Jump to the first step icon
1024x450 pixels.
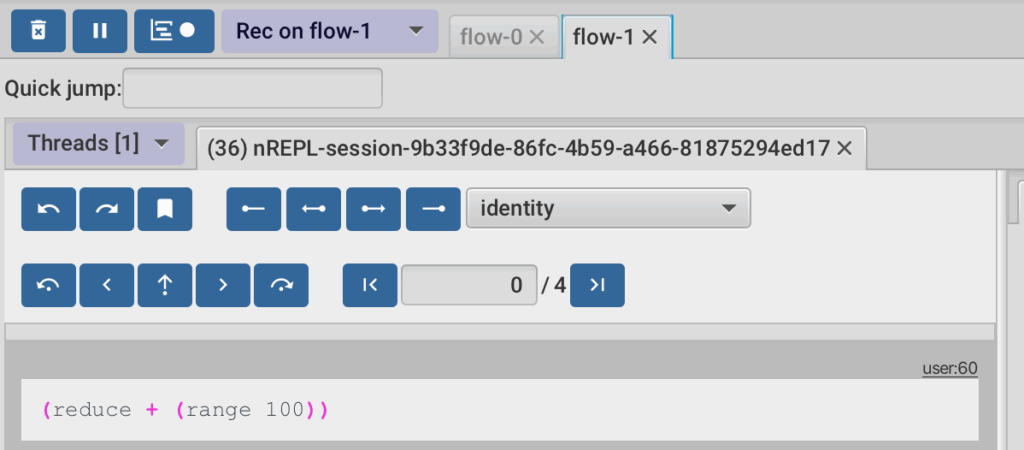pyautogui.click(x=370, y=285)
